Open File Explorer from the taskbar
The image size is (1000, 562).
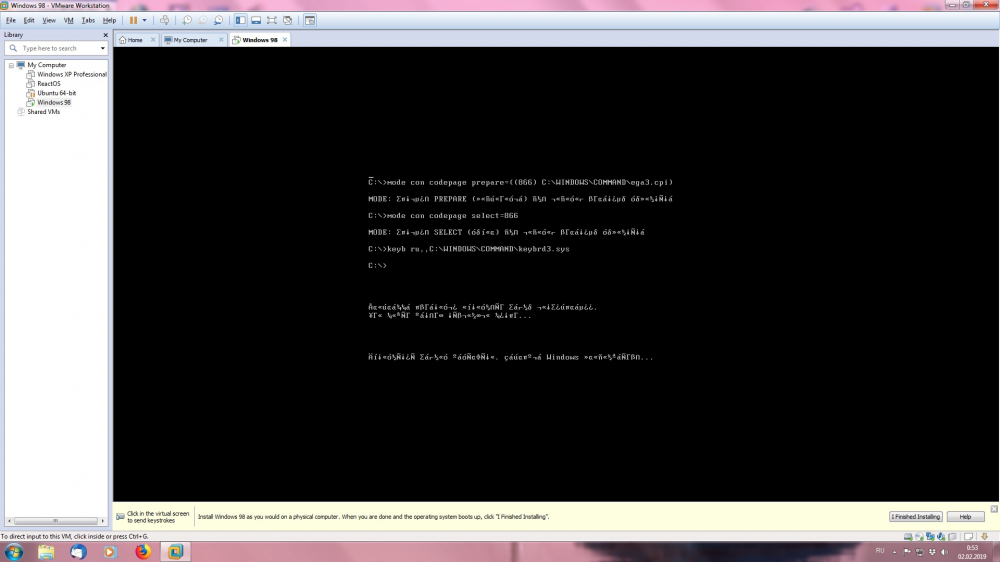coord(46,552)
